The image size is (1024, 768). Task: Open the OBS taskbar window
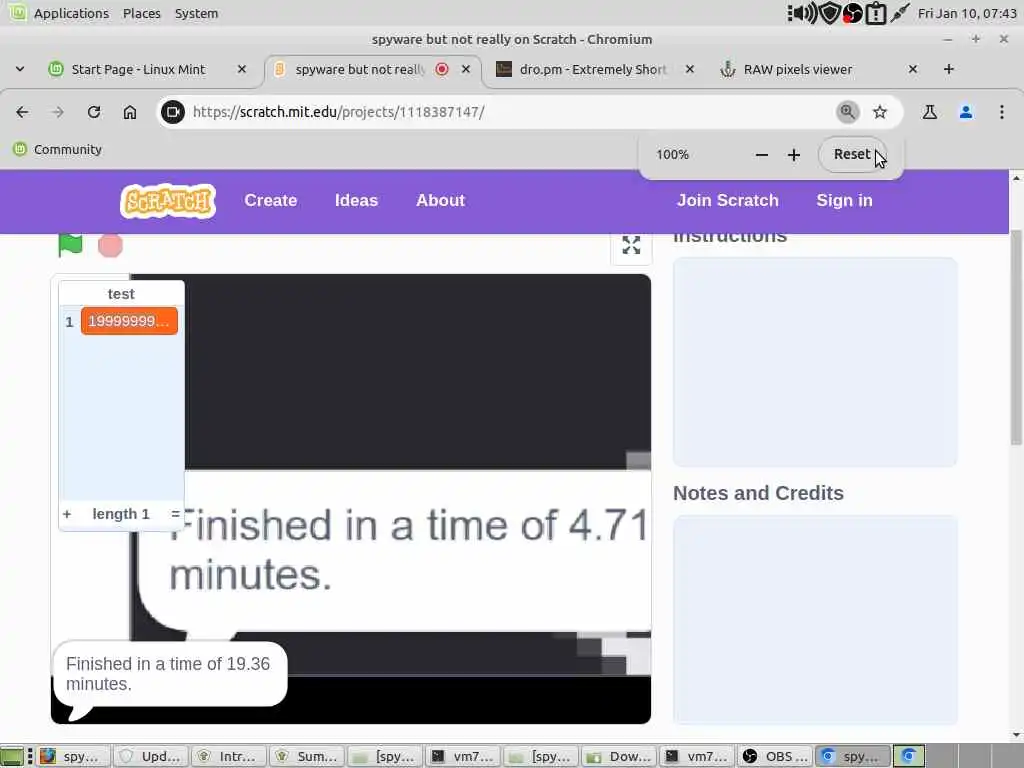tap(775, 756)
